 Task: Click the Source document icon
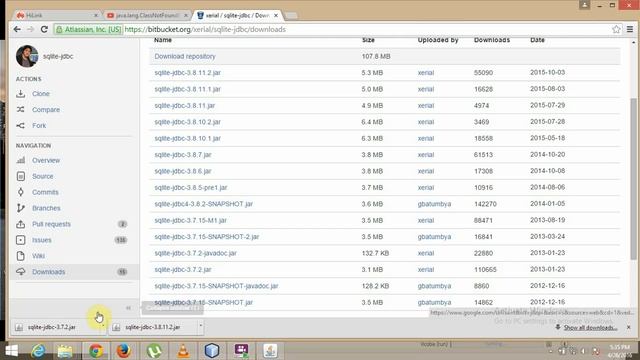pos(20,176)
